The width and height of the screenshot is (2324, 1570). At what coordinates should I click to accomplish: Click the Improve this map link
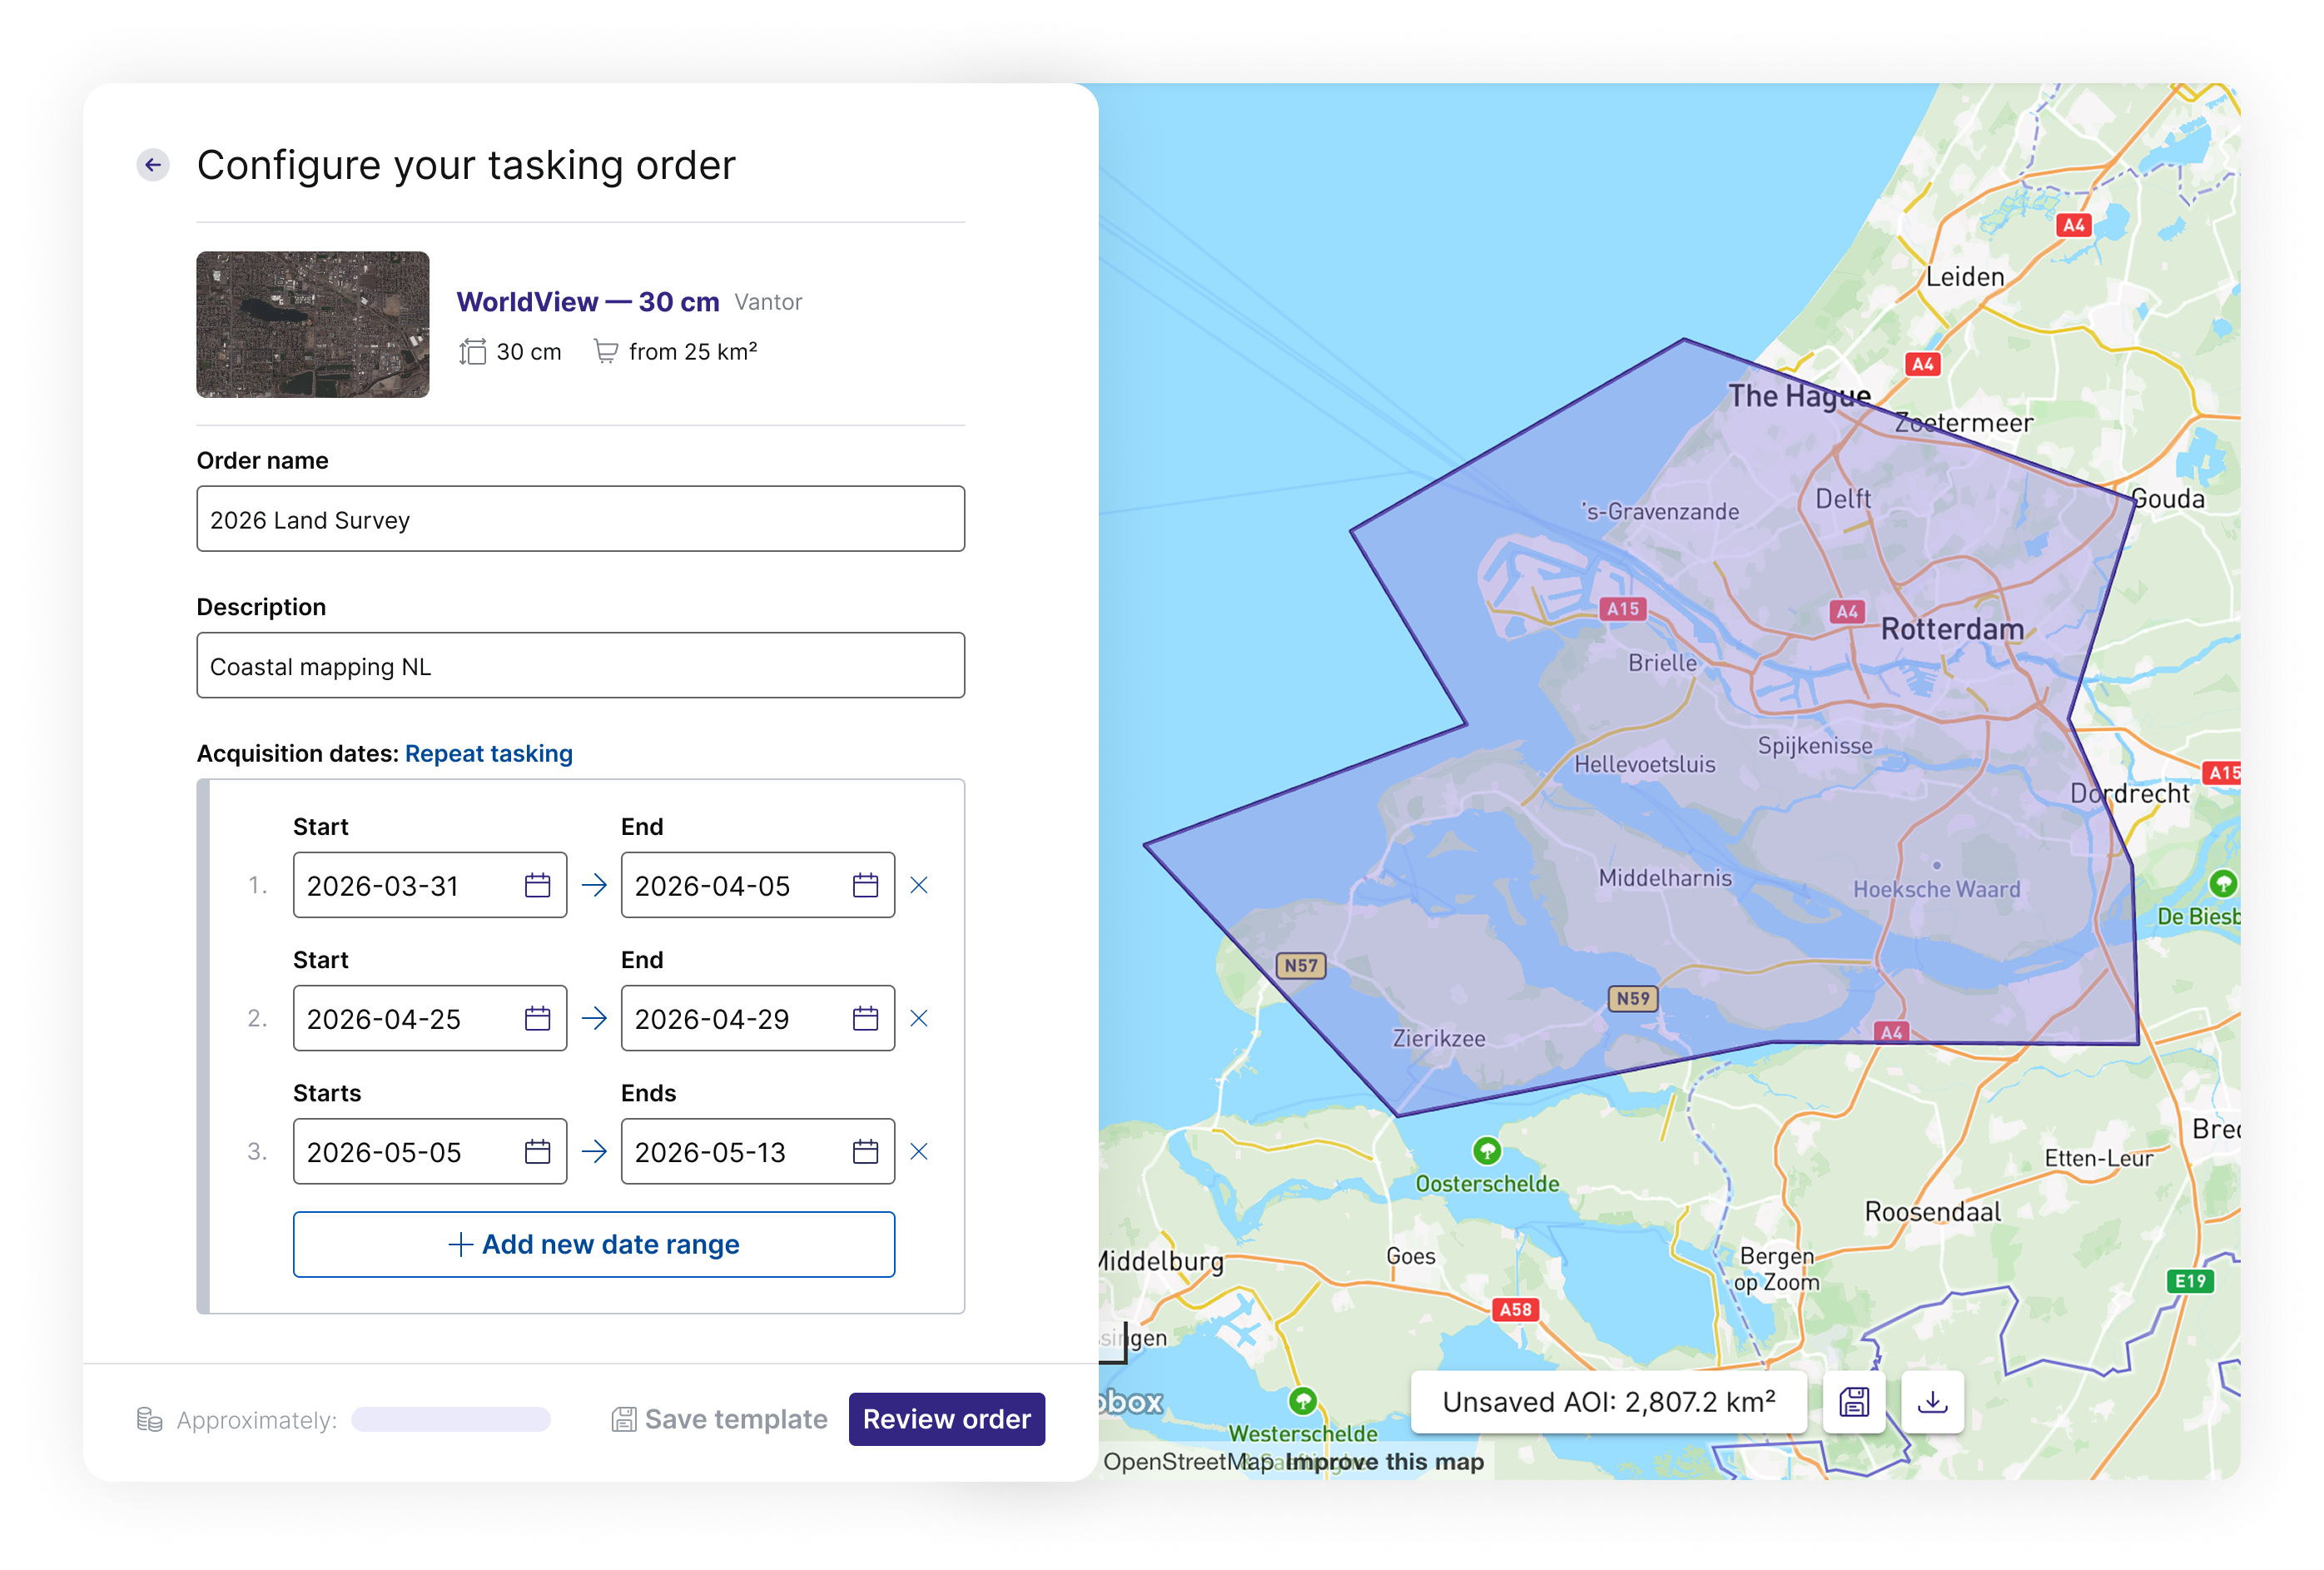(1384, 1462)
